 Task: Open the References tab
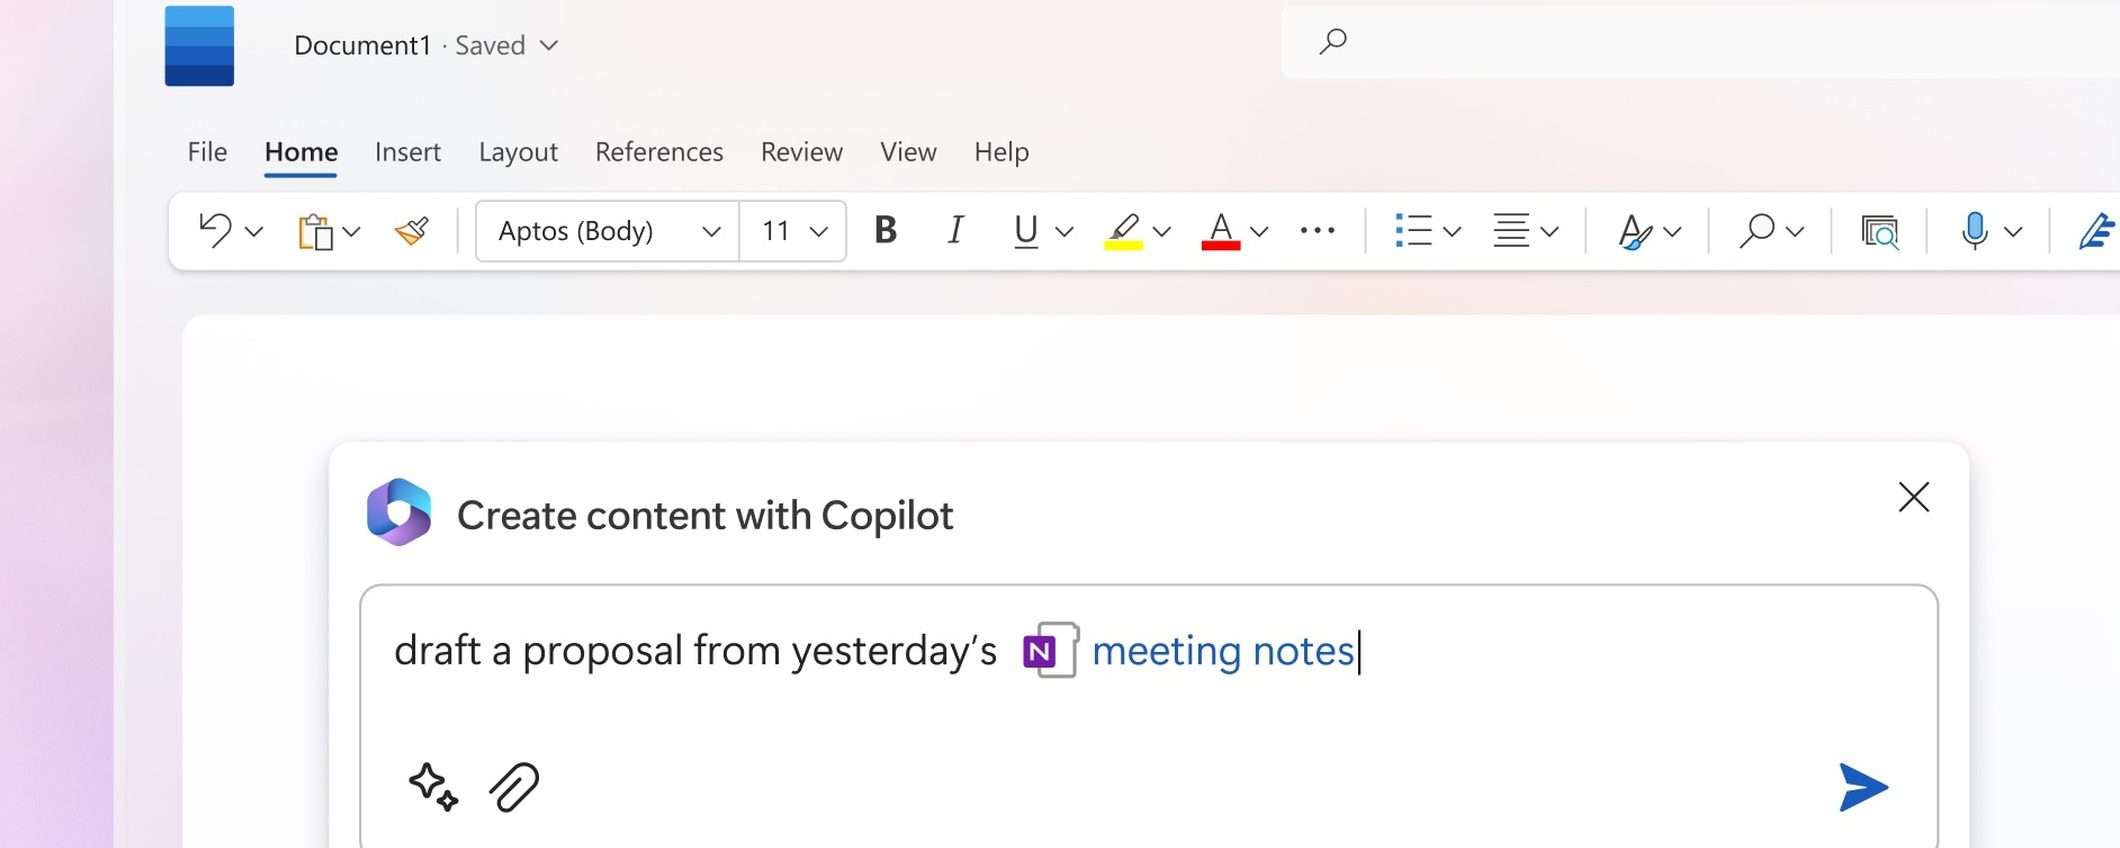tap(658, 152)
